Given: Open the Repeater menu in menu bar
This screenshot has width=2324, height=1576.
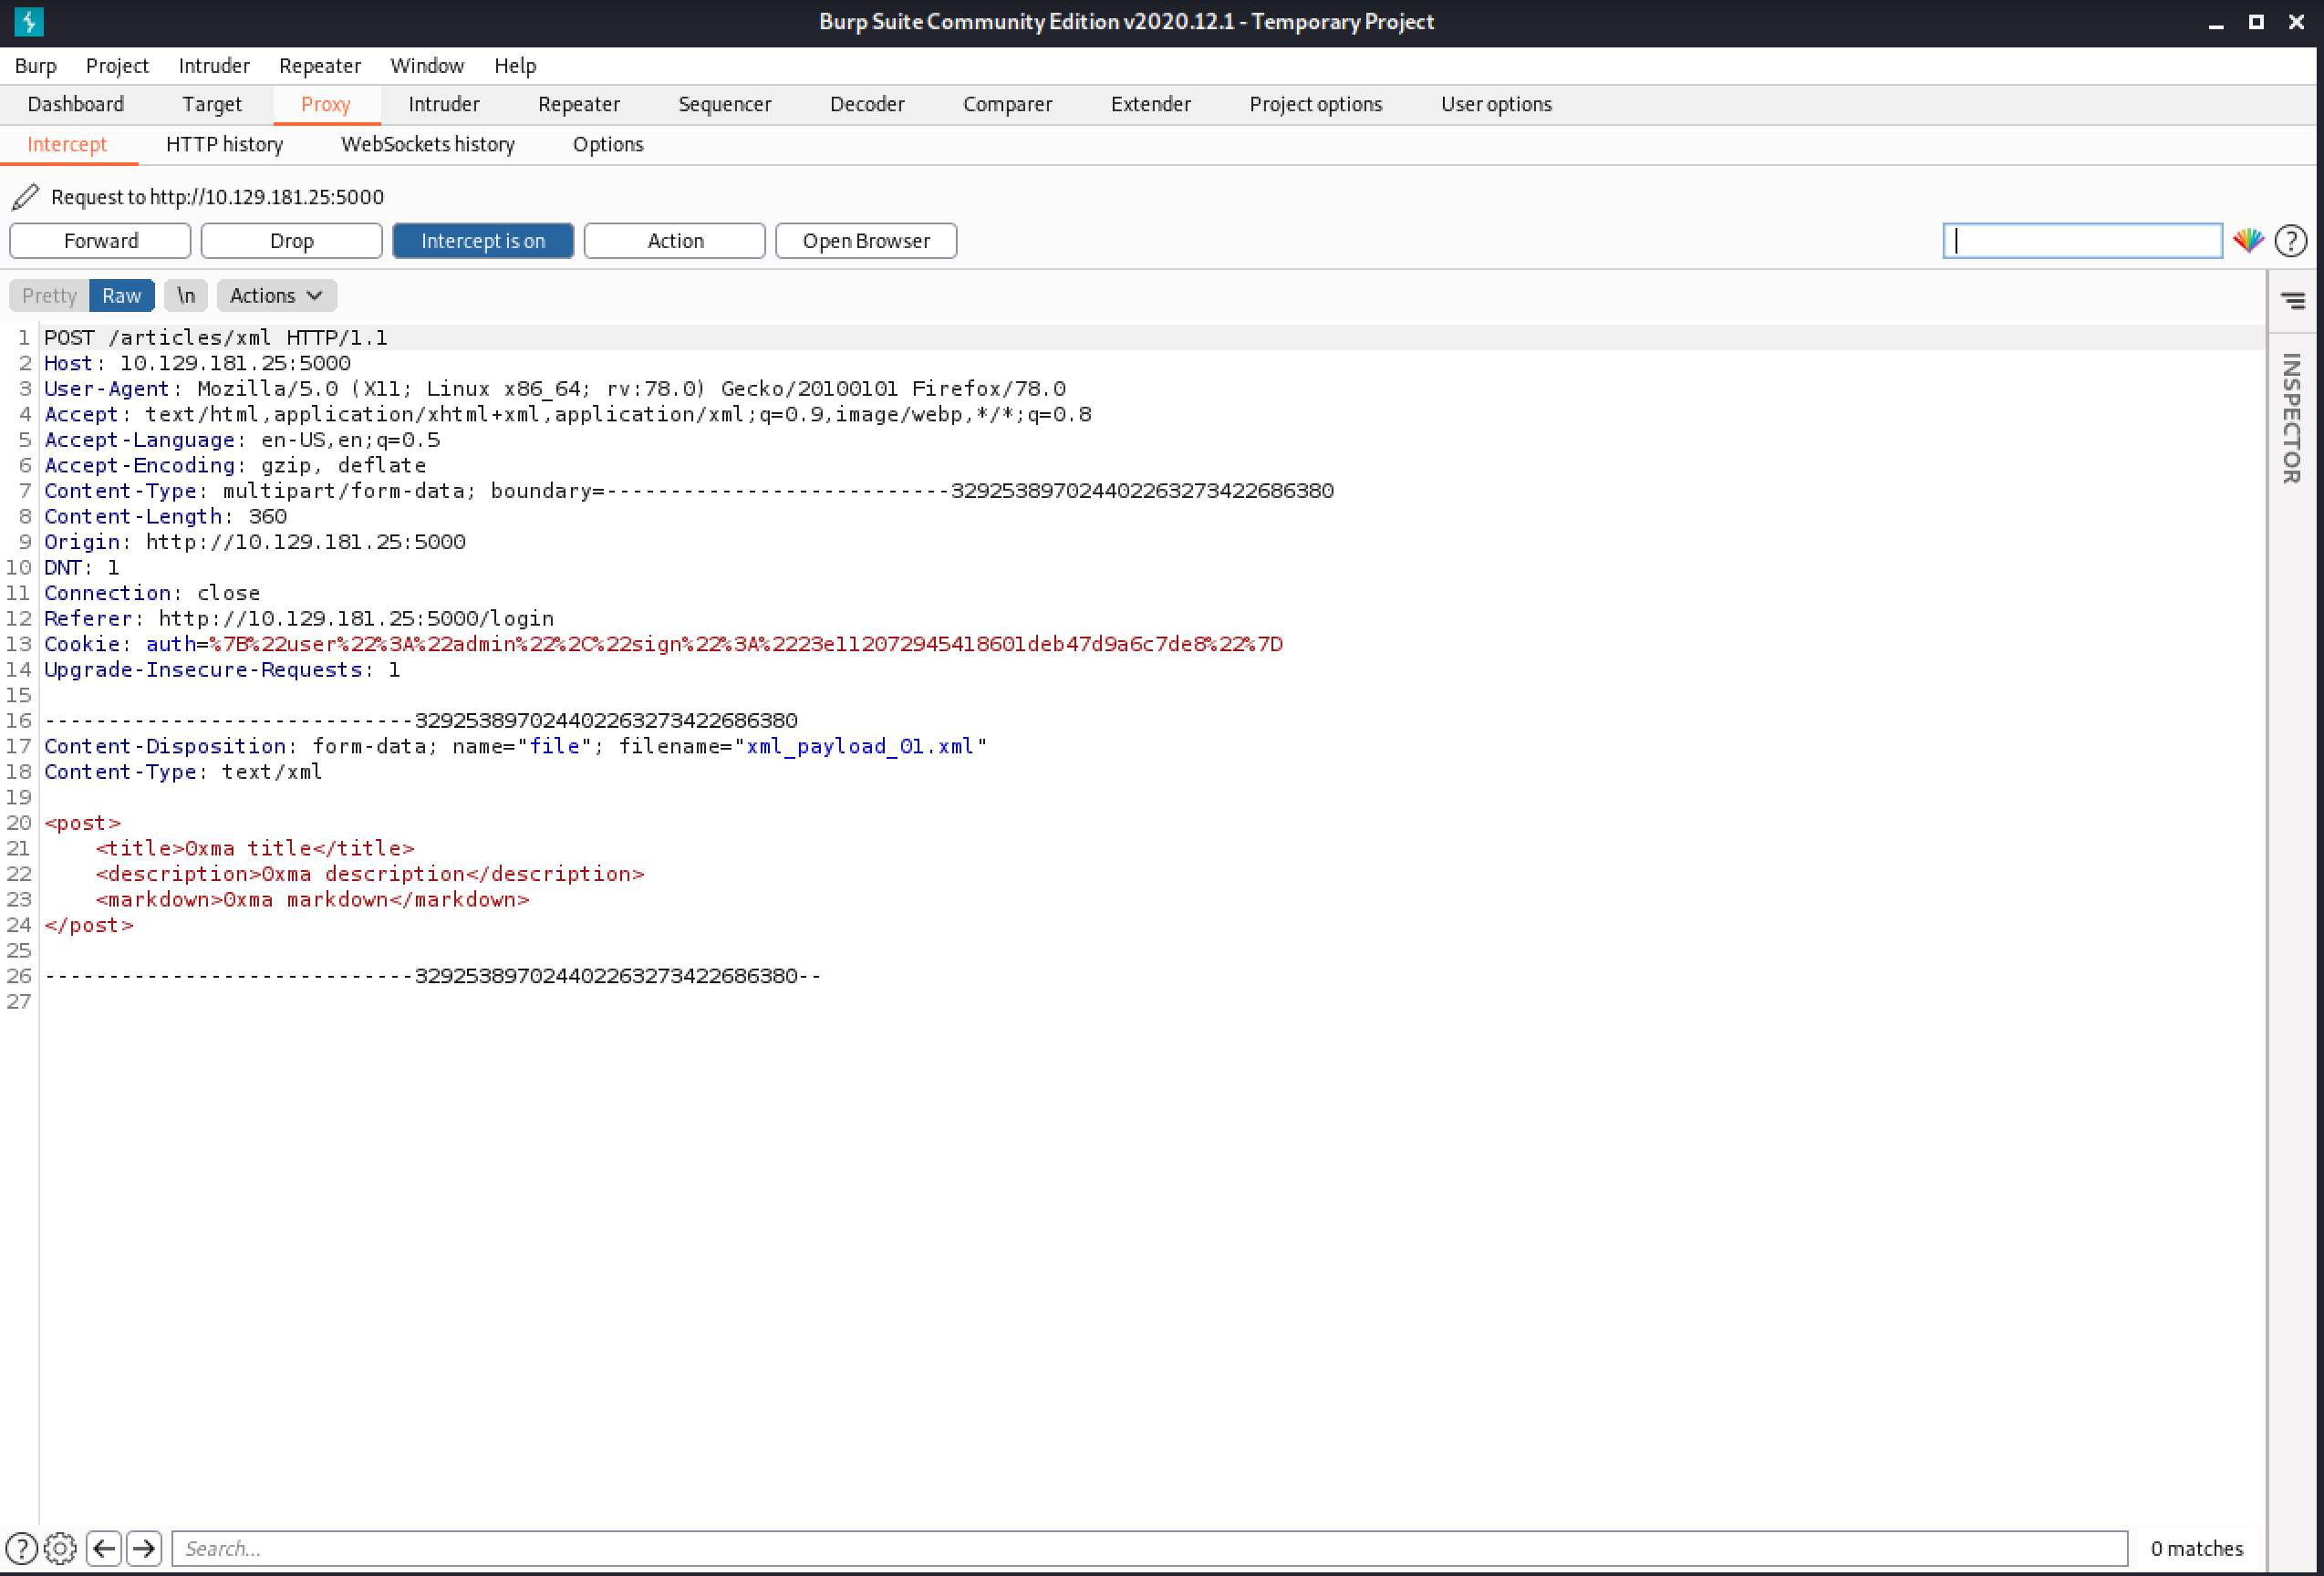Looking at the screenshot, I should (320, 66).
